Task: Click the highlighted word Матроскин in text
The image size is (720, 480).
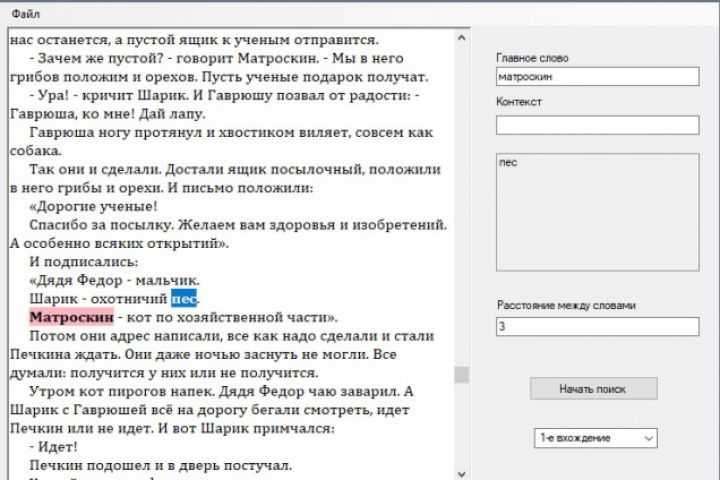Action: click(x=71, y=317)
